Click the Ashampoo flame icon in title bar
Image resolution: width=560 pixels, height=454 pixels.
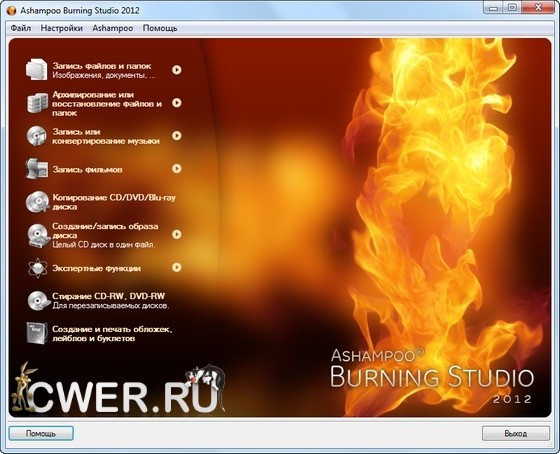pos(11,10)
